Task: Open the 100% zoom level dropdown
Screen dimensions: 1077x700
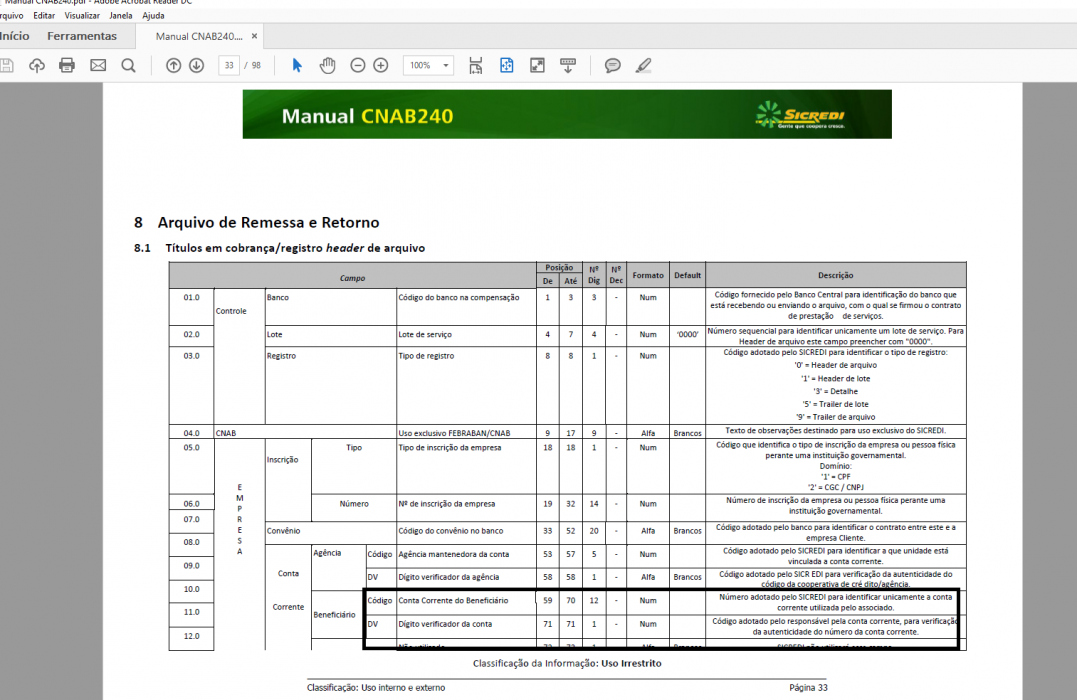Action: [428, 65]
